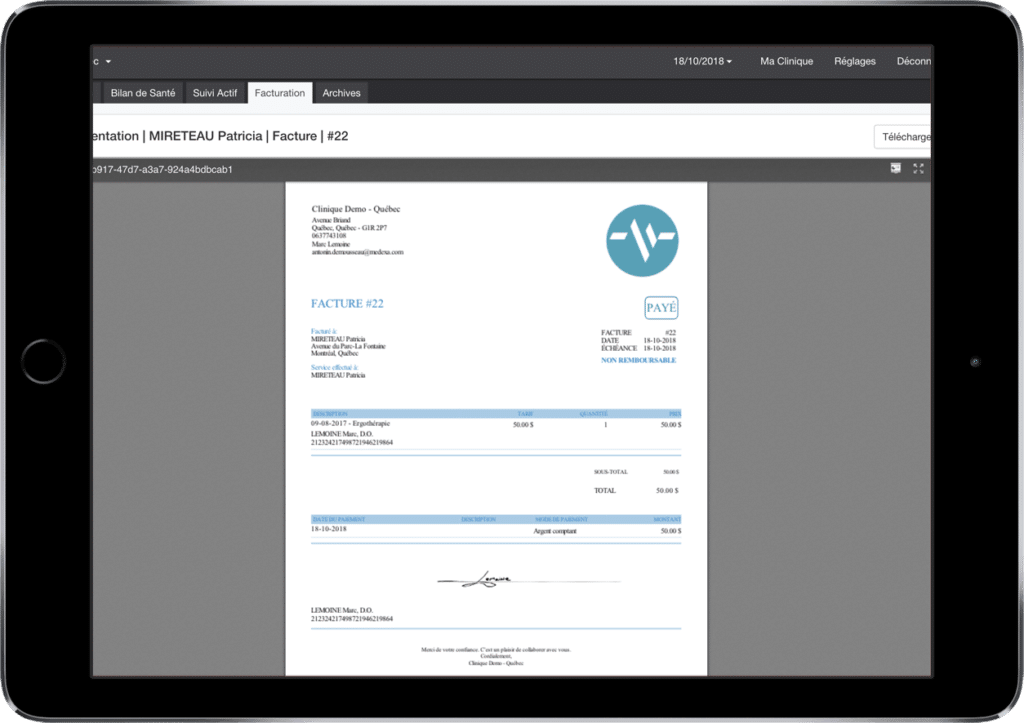Click the PDF fullscreen expand icon
Screen dimensions: 1024x723
point(918,168)
